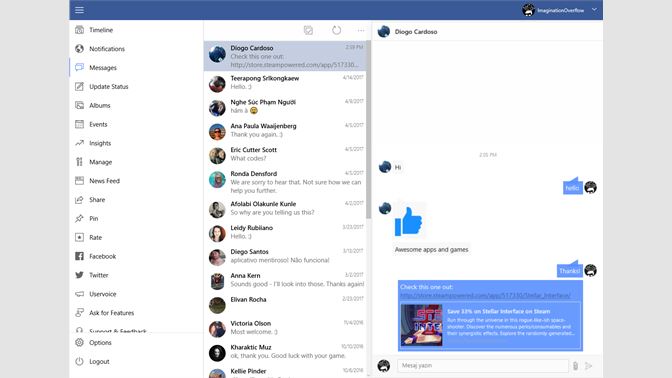Click the message text input field
Viewport: 672px width, 378px height.
483,366
